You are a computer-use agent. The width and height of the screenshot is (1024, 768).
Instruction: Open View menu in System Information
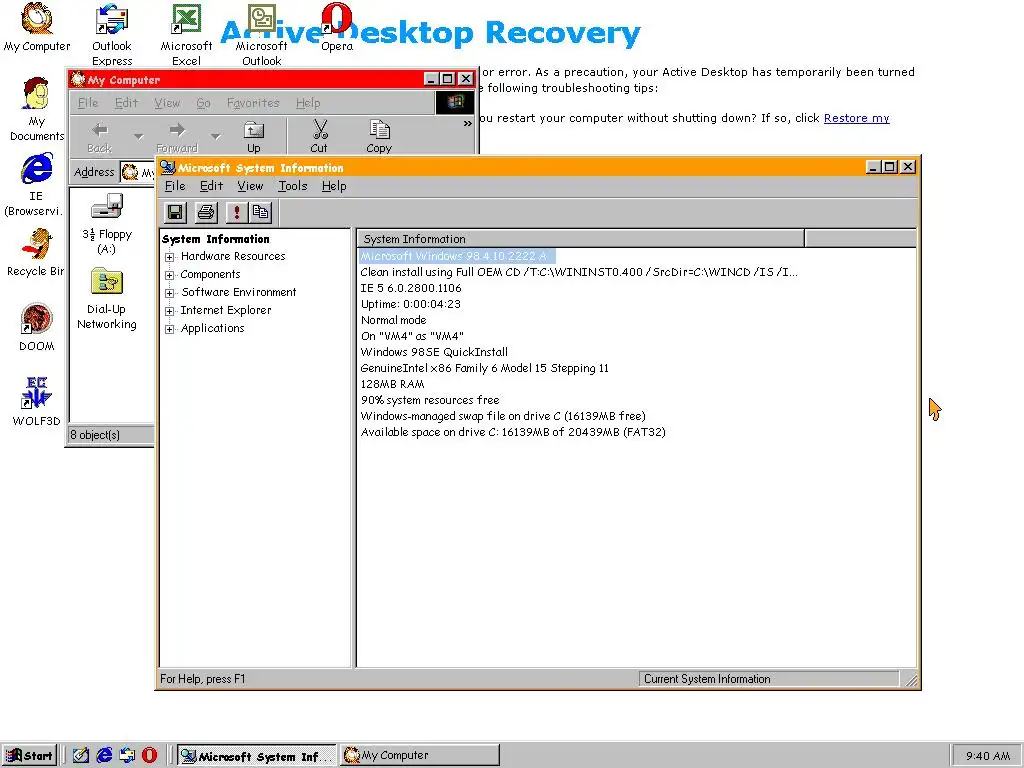coord(250,186)
